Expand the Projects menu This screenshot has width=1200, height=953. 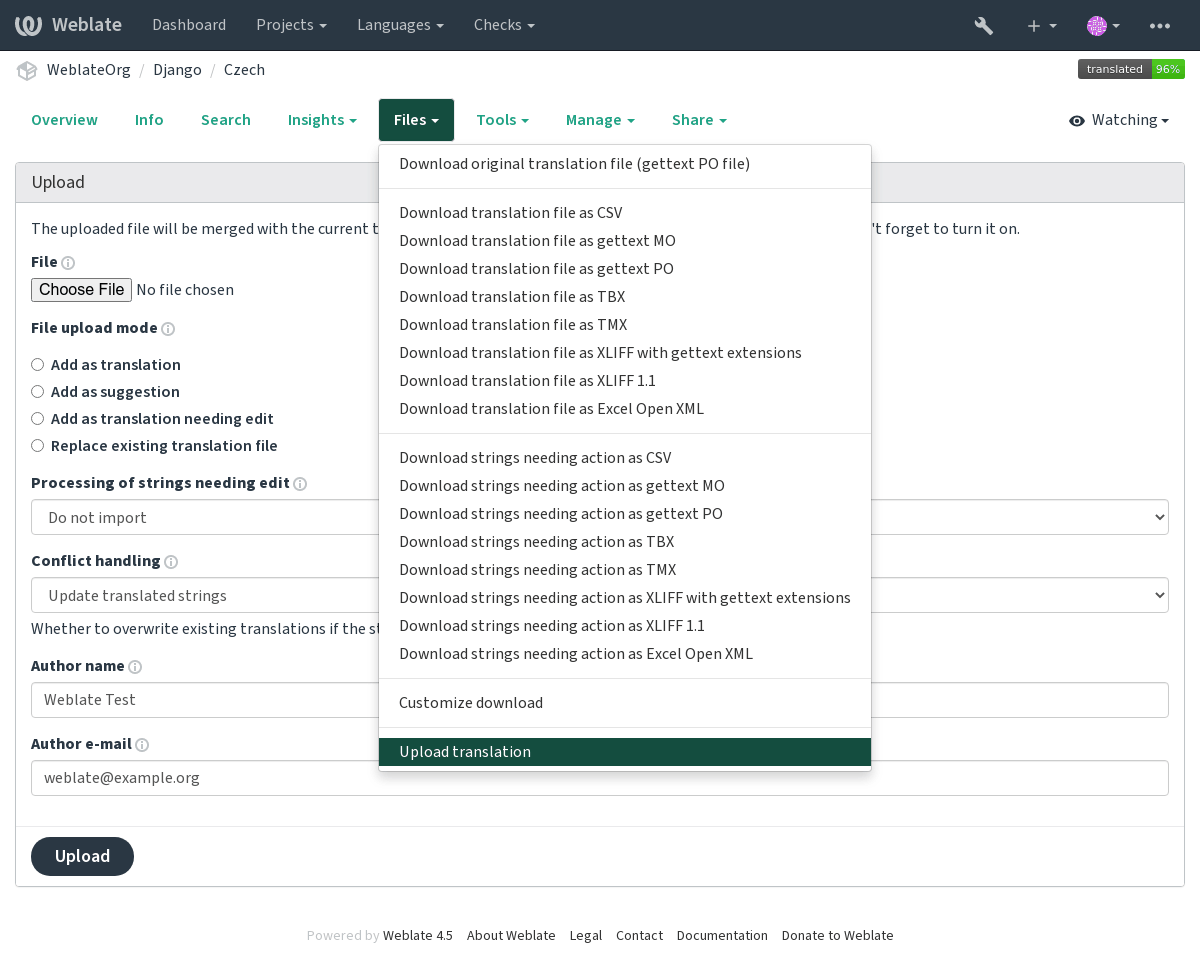(x=291, y=25)
